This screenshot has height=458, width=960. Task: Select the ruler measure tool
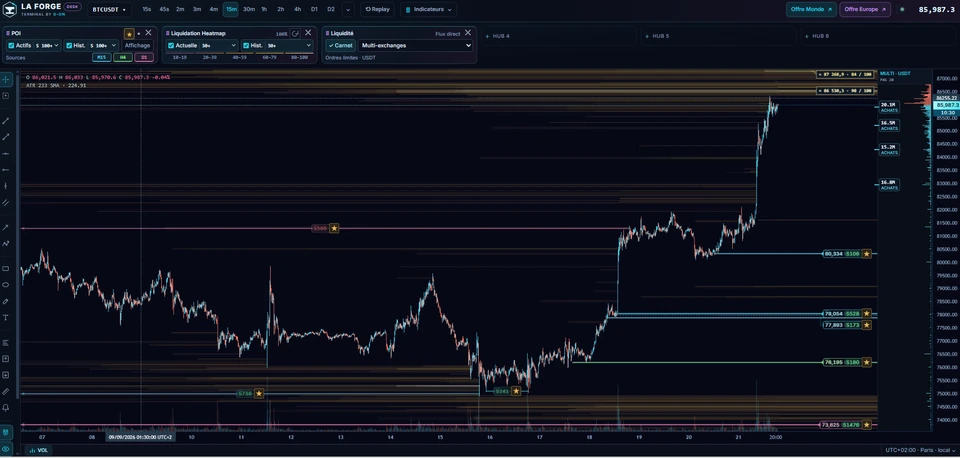6,391
